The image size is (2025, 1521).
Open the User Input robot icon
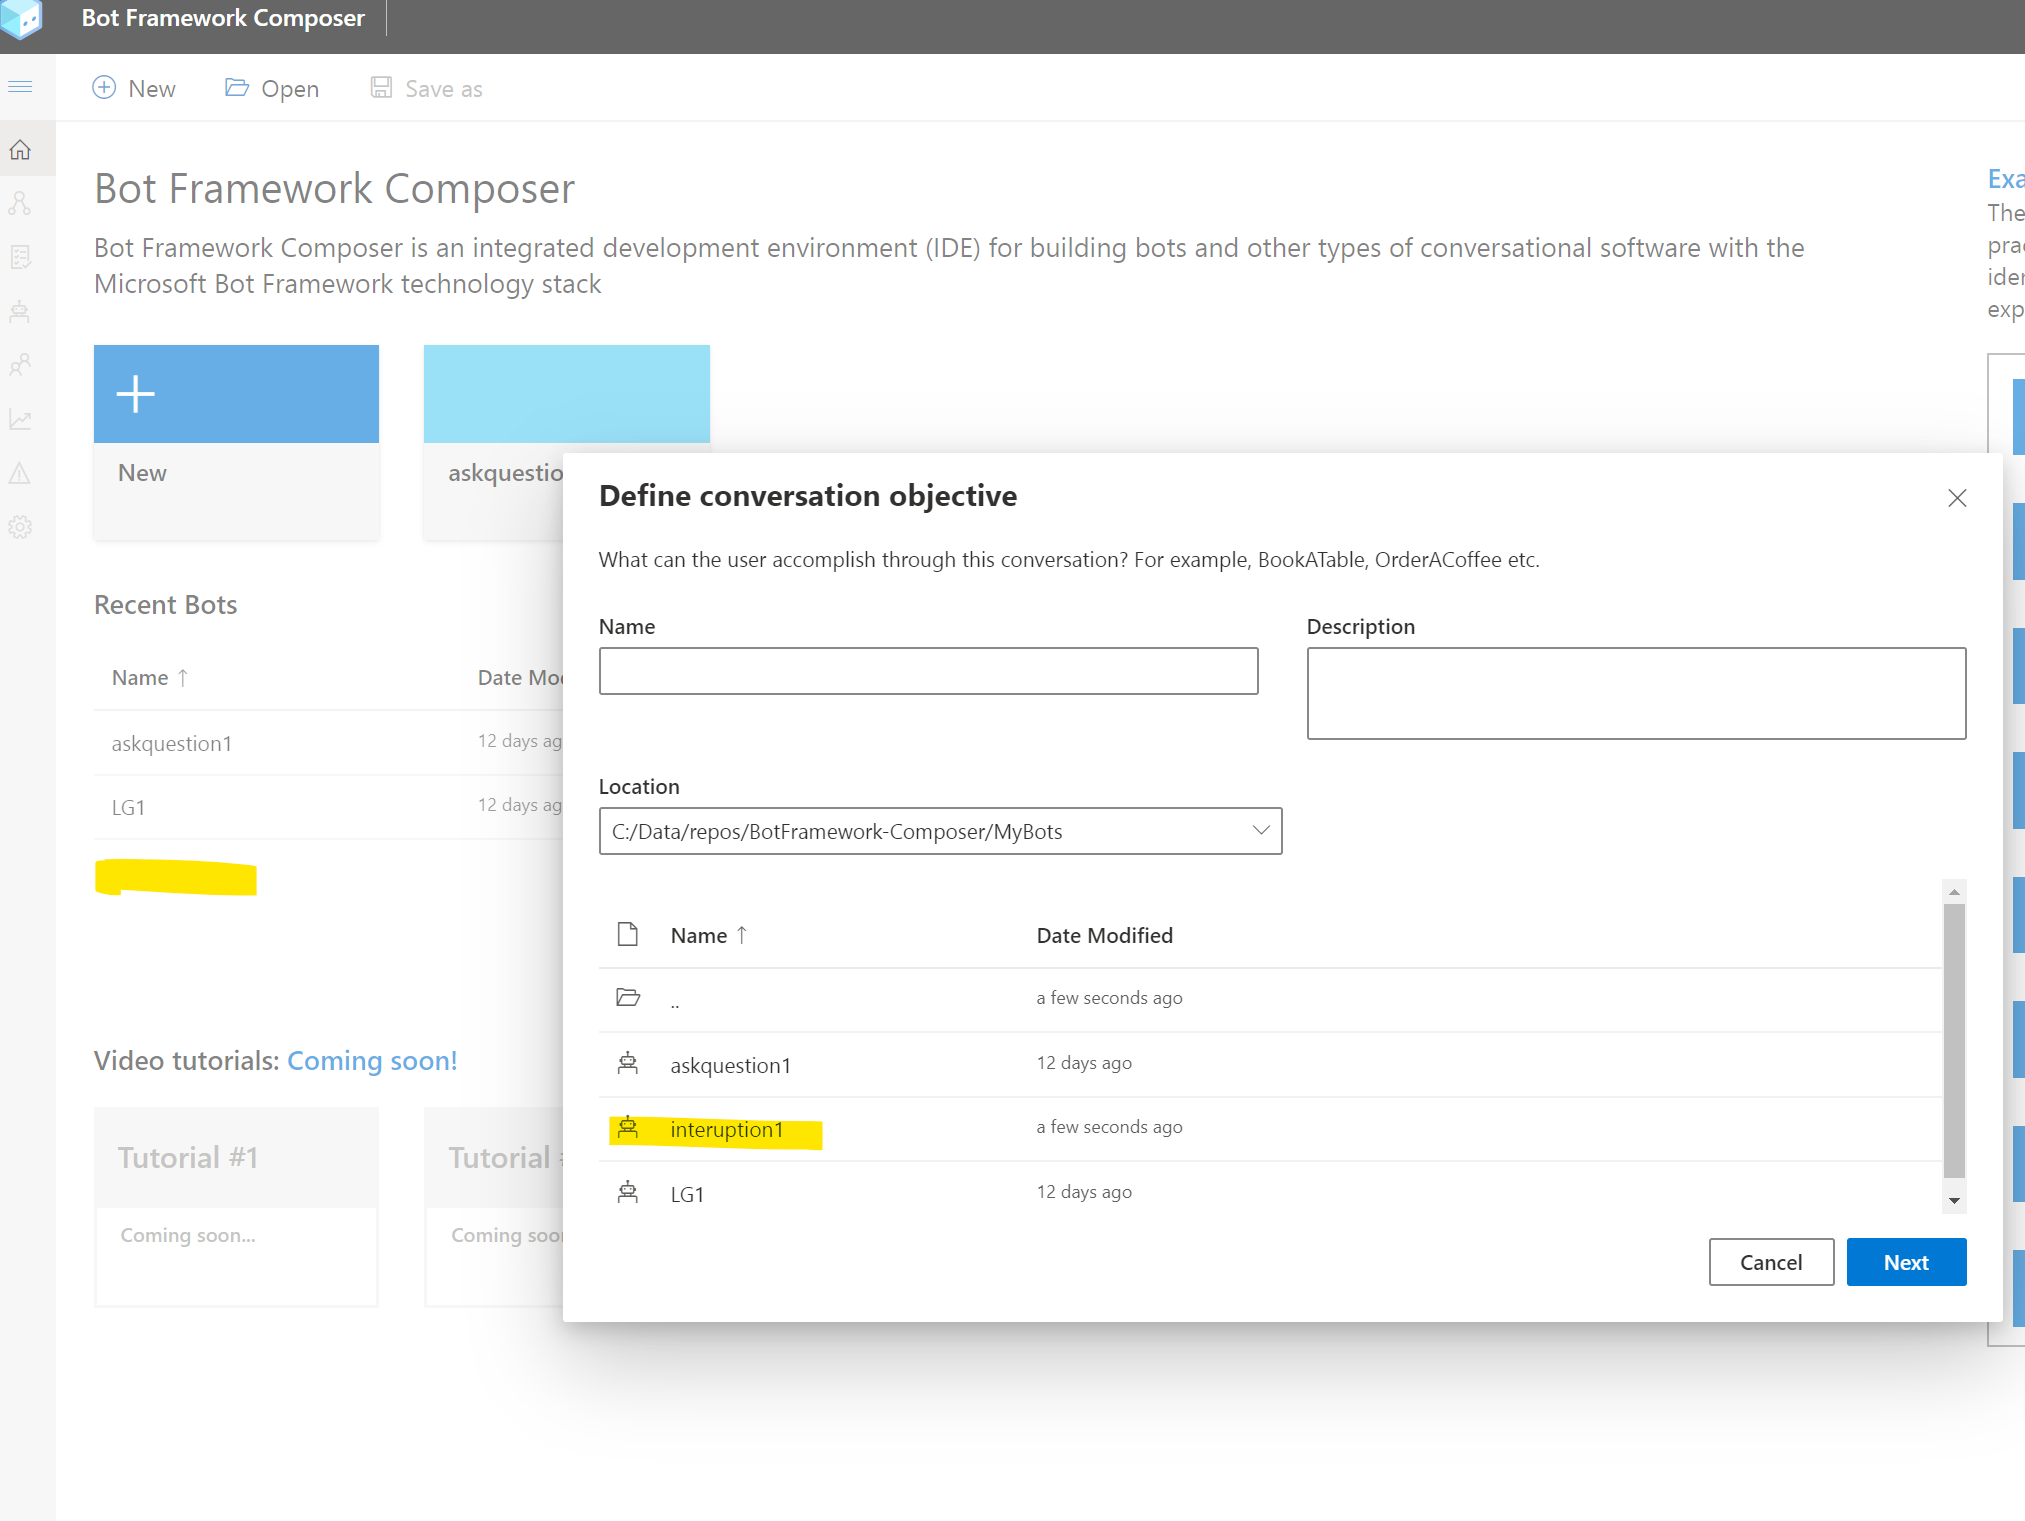coord(20,310)
